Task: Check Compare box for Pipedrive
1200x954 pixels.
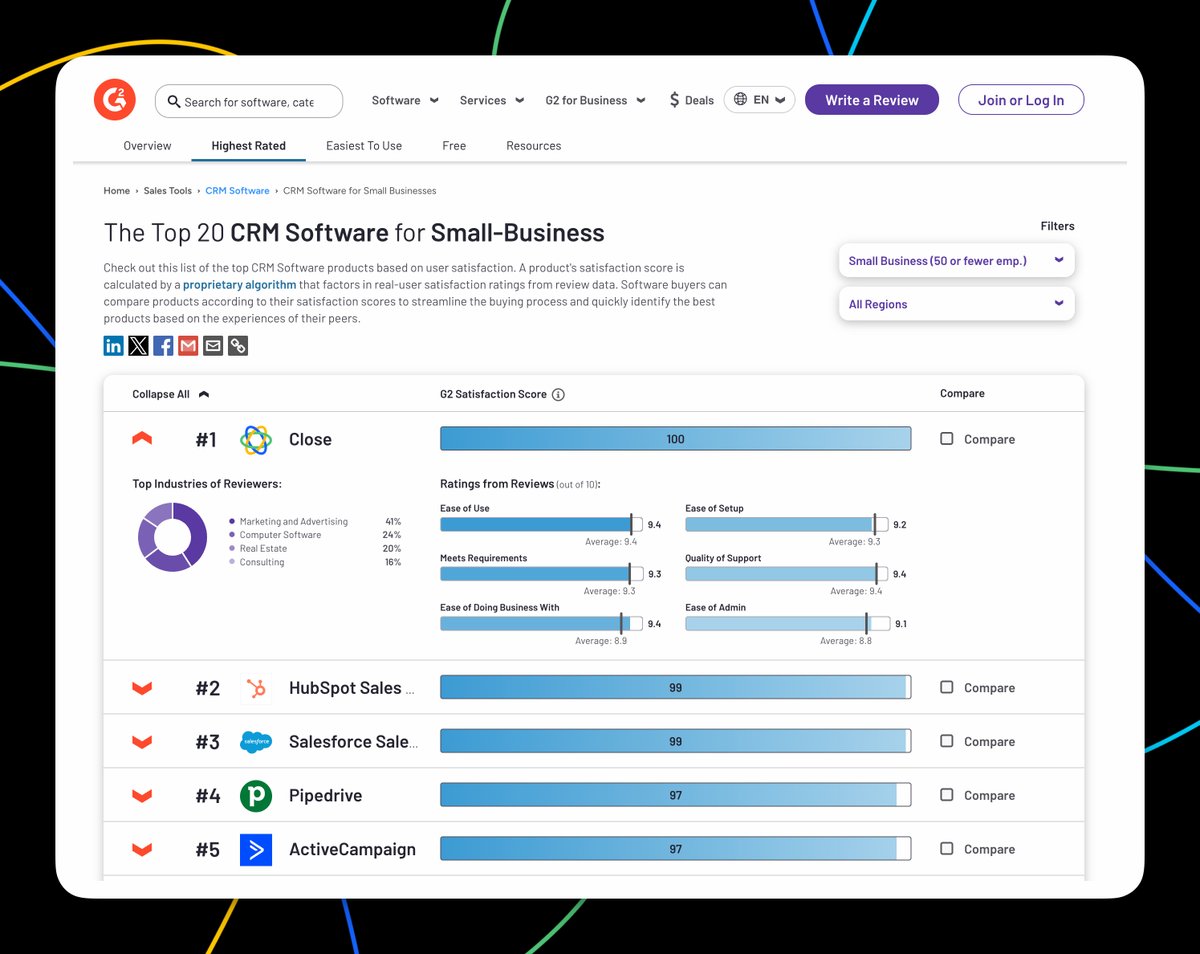Action: pyautogui.click(x=947, y=795)
